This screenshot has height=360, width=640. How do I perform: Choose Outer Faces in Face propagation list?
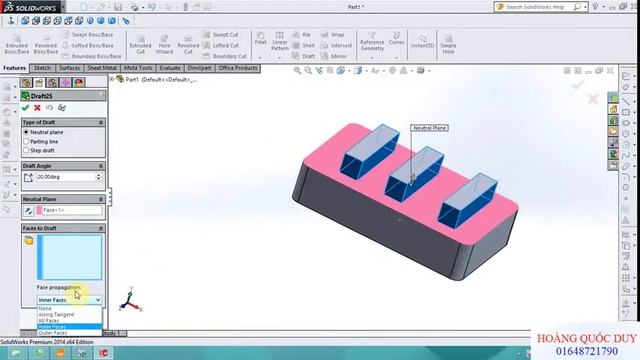pos(69,333)
